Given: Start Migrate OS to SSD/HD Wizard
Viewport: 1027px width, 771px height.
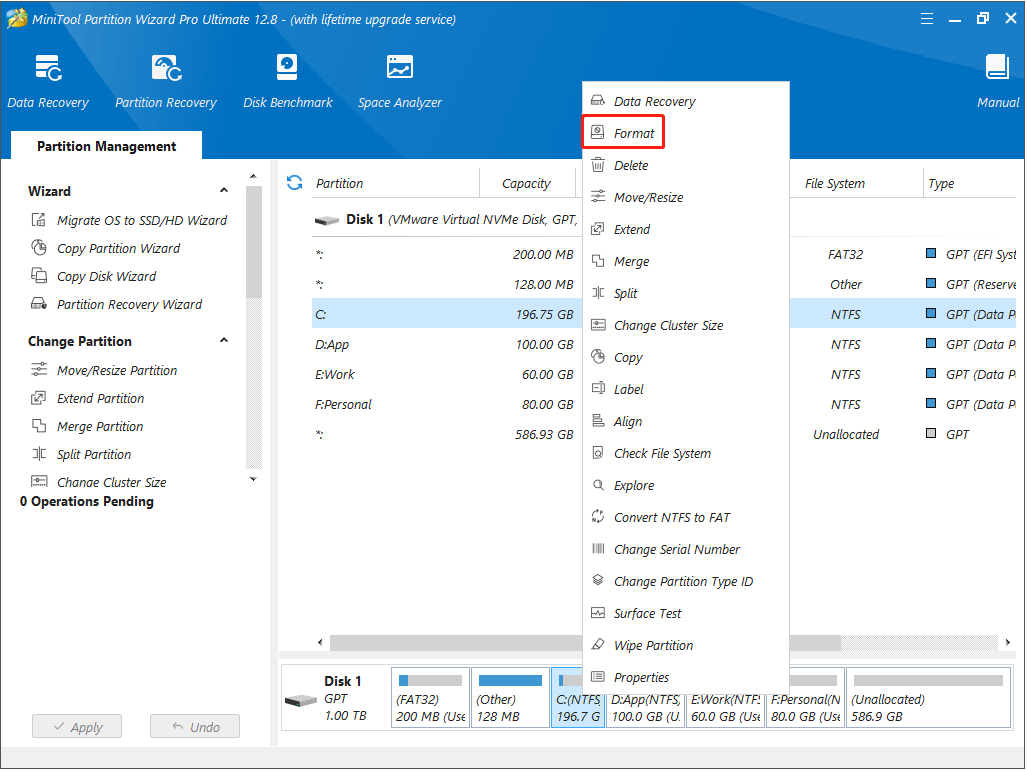Looking at the screenshot, I should click(129, 220).
